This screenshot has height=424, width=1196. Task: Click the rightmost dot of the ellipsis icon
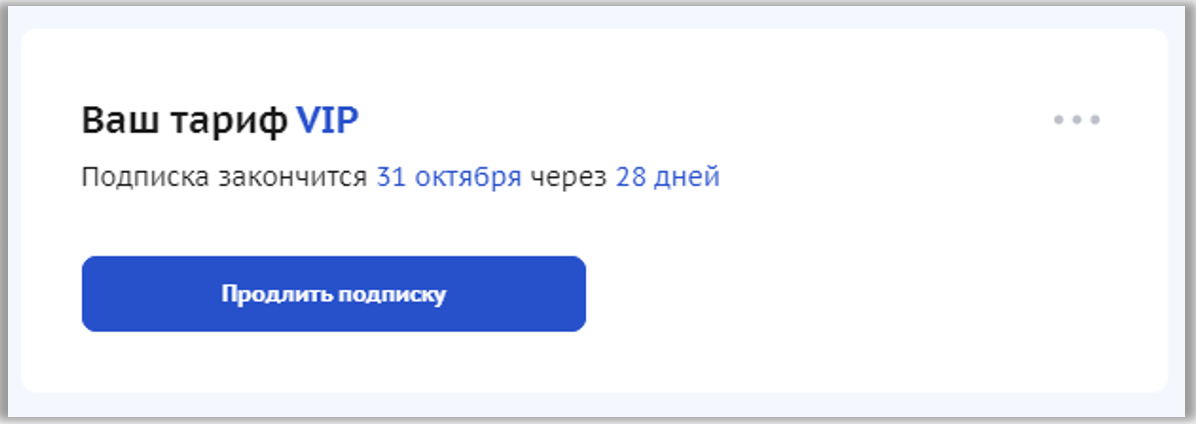coord(1095,120)
